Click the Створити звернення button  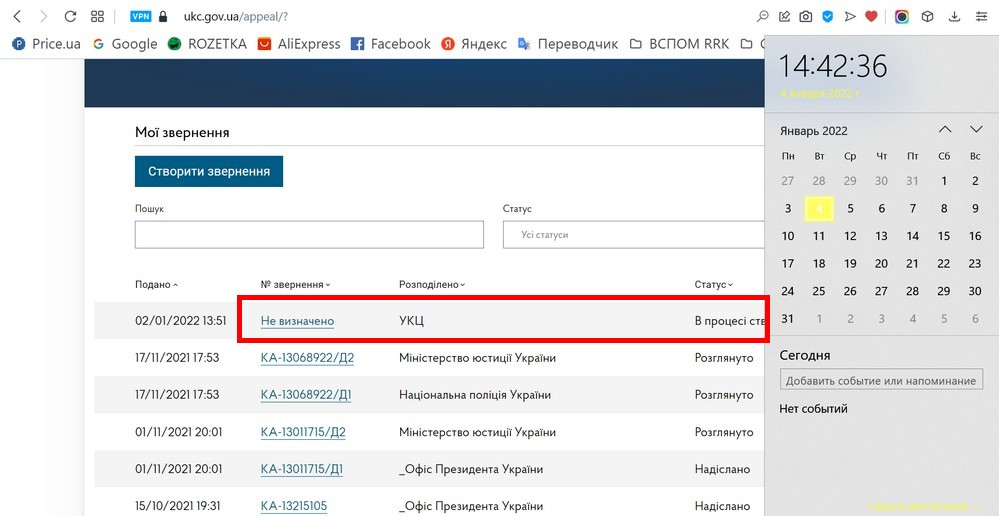(x=209, y=171)
